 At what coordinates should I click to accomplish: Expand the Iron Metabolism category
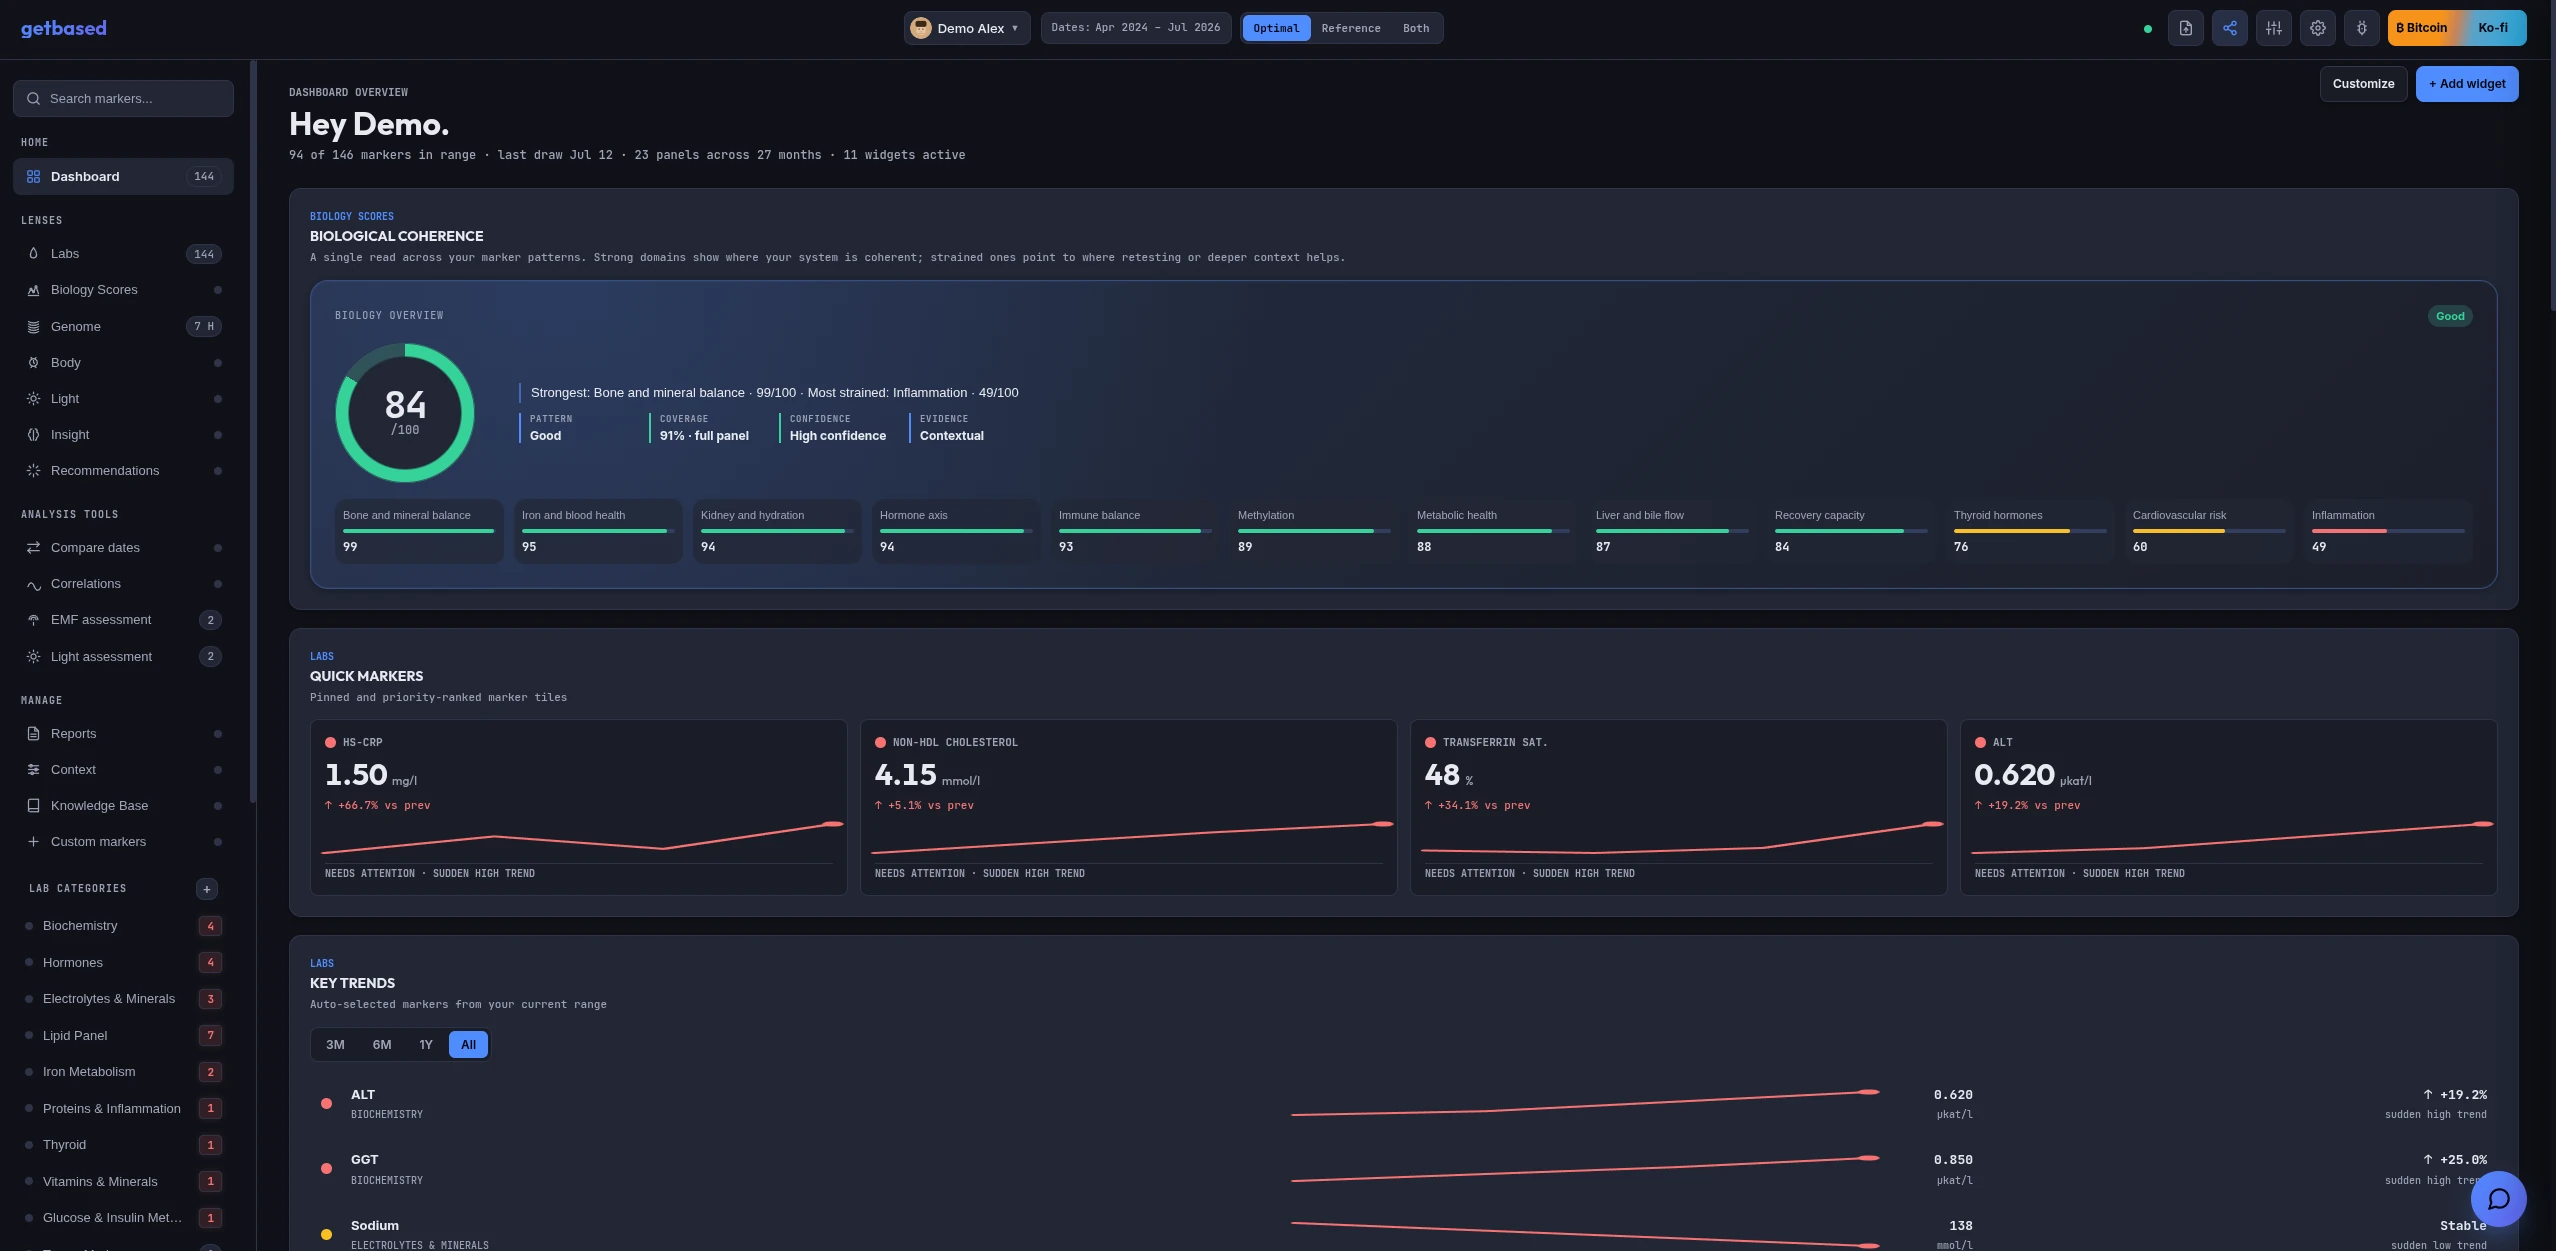(123, 1072)
